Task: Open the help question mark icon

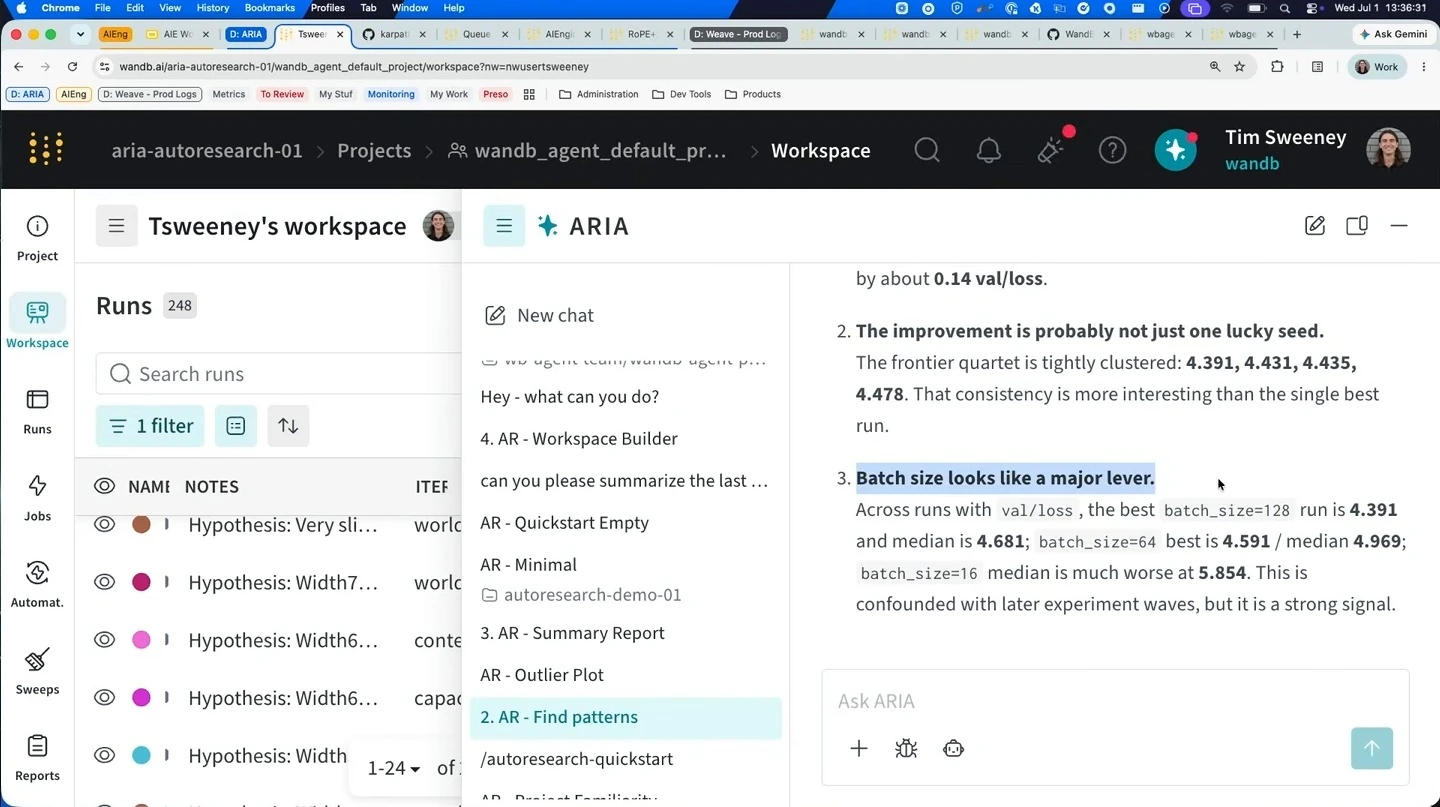Action: [1112, 150]
